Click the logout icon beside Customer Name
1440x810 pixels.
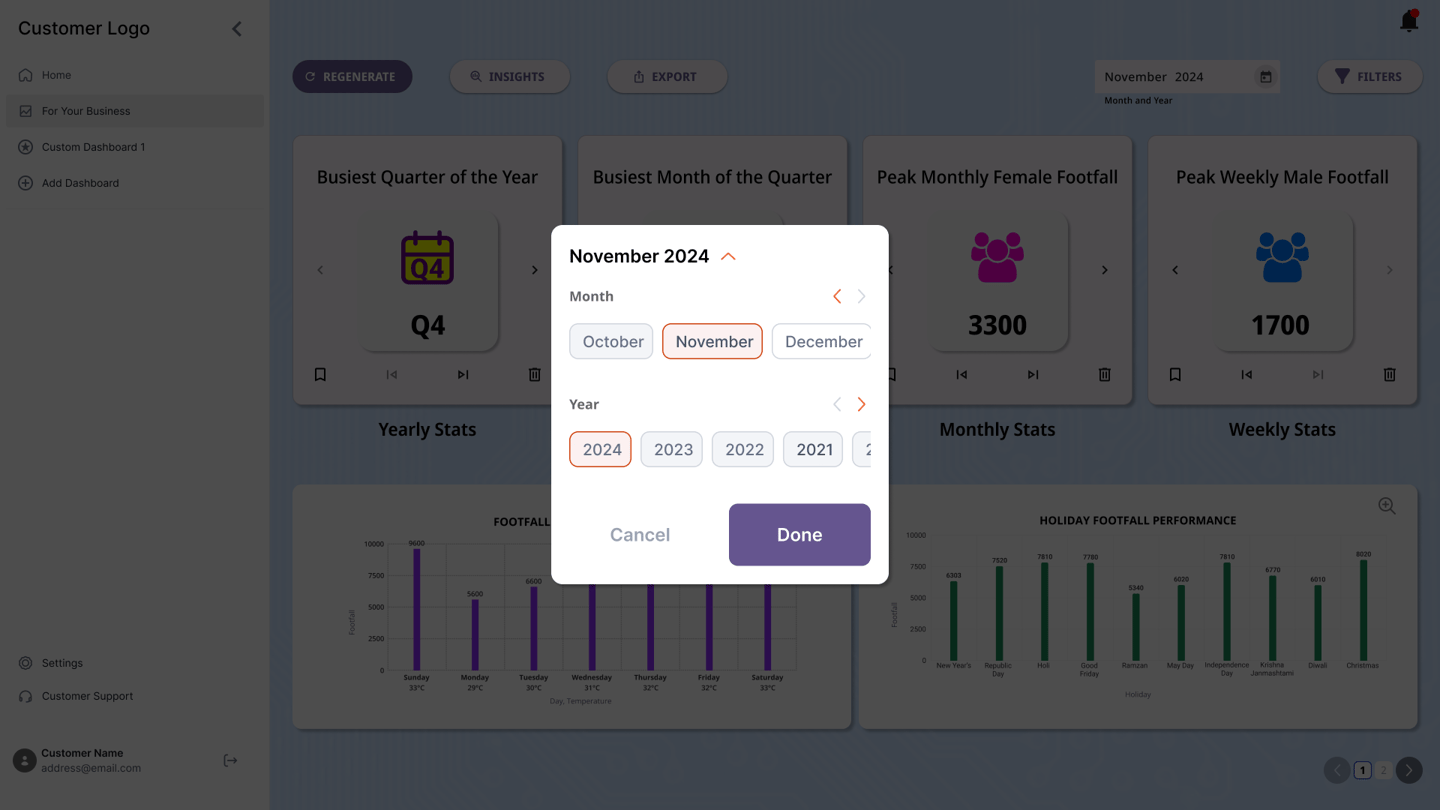[x=230, y=761]
